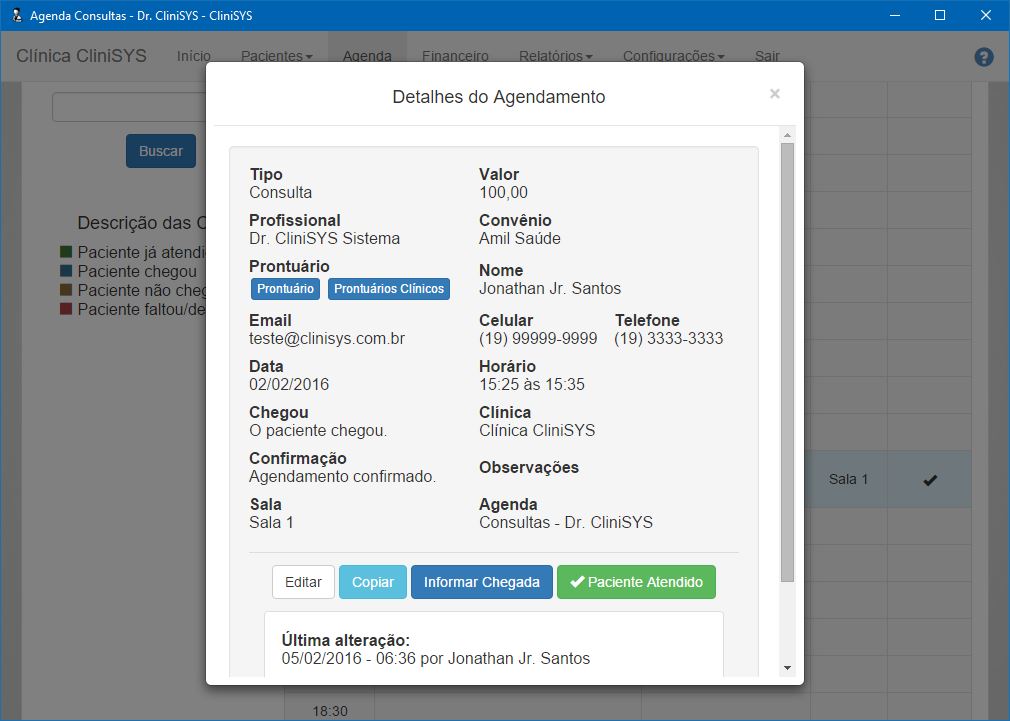Click the Informar Chegada button
The width and height of the screenshot is (1010, 721).
coord(481,582)
